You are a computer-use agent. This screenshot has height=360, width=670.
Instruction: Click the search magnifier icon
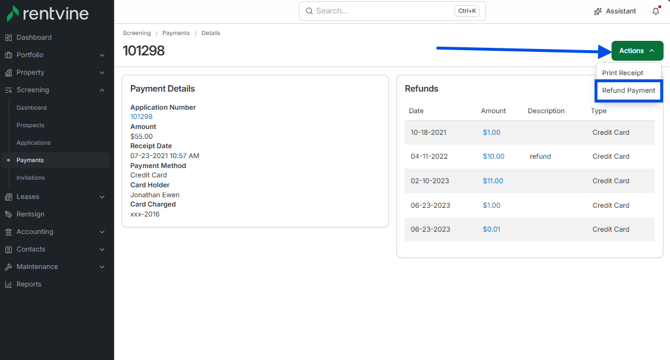(x=309, y=11)
